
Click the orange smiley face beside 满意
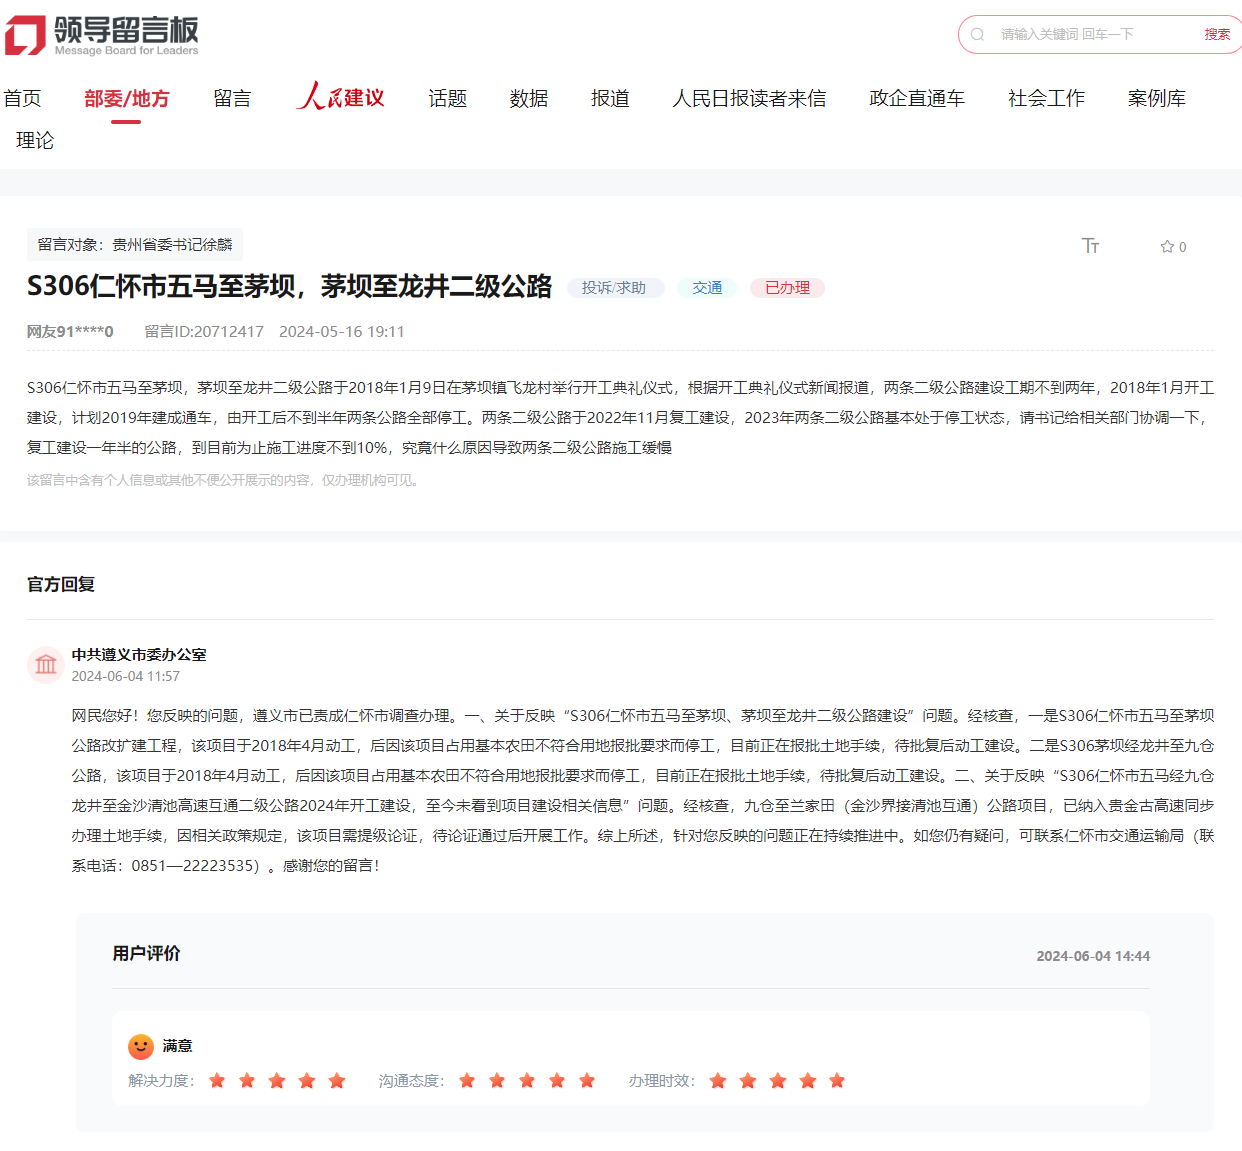tap(140, 1046)
